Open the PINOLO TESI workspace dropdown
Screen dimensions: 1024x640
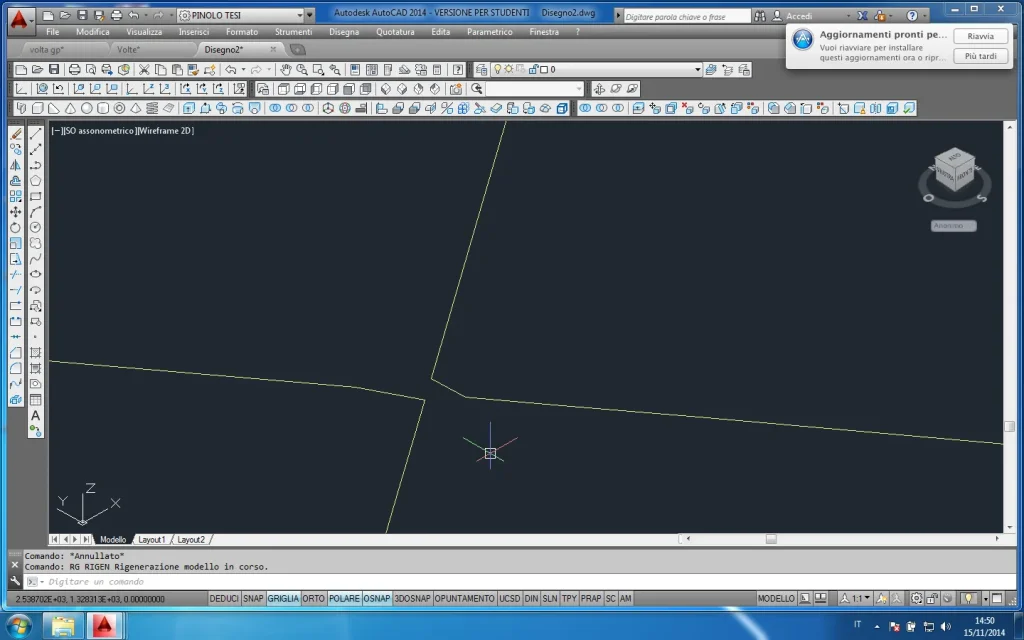point(309,16)
